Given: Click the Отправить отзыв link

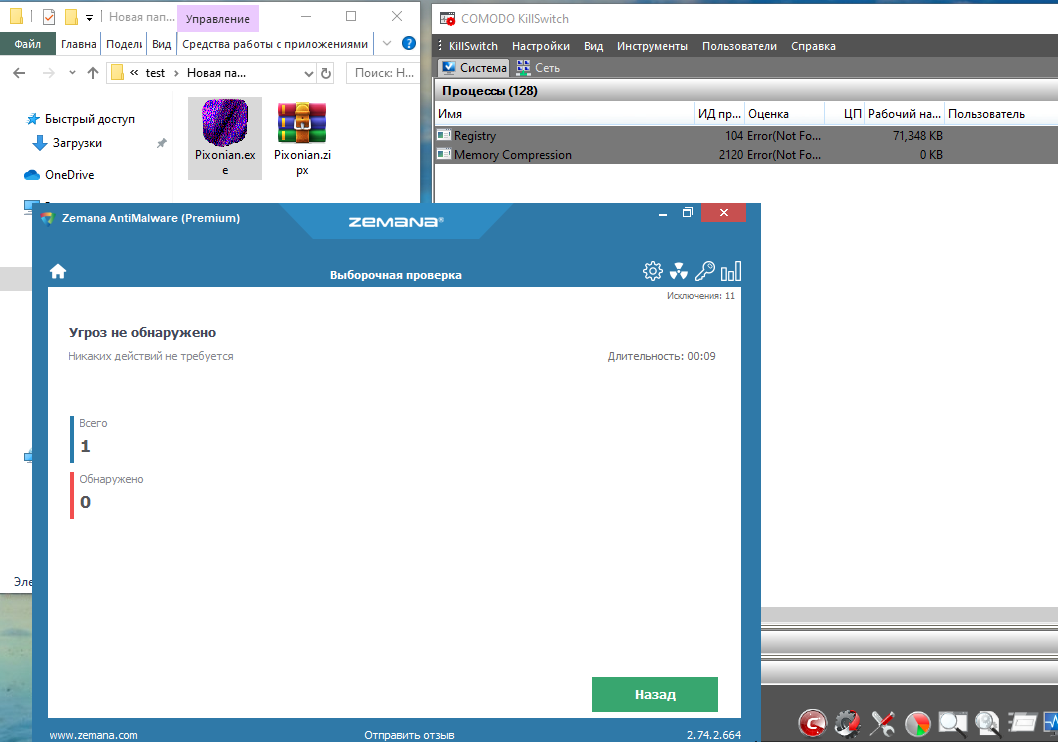Looking at the screenshot, I should 409,735.
